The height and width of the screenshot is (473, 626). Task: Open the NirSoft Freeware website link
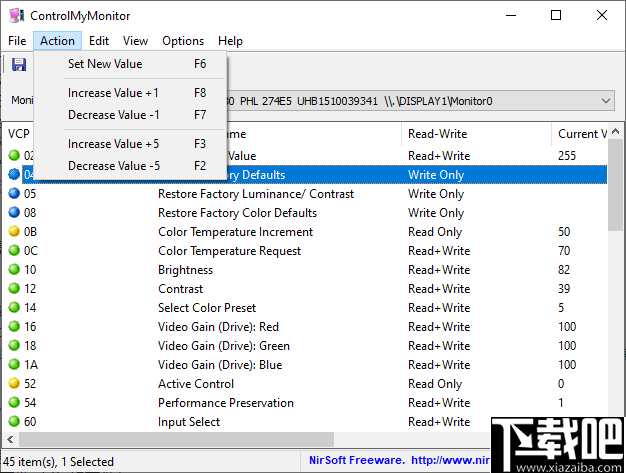click(400, 460)
